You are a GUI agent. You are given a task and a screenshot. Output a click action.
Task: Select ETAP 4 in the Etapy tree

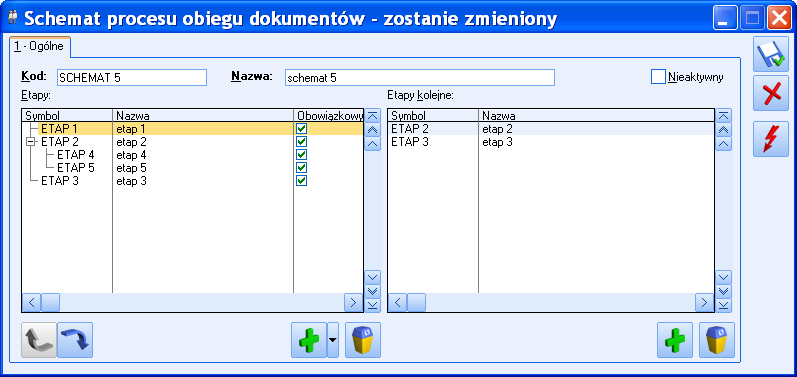pos(75,155)
